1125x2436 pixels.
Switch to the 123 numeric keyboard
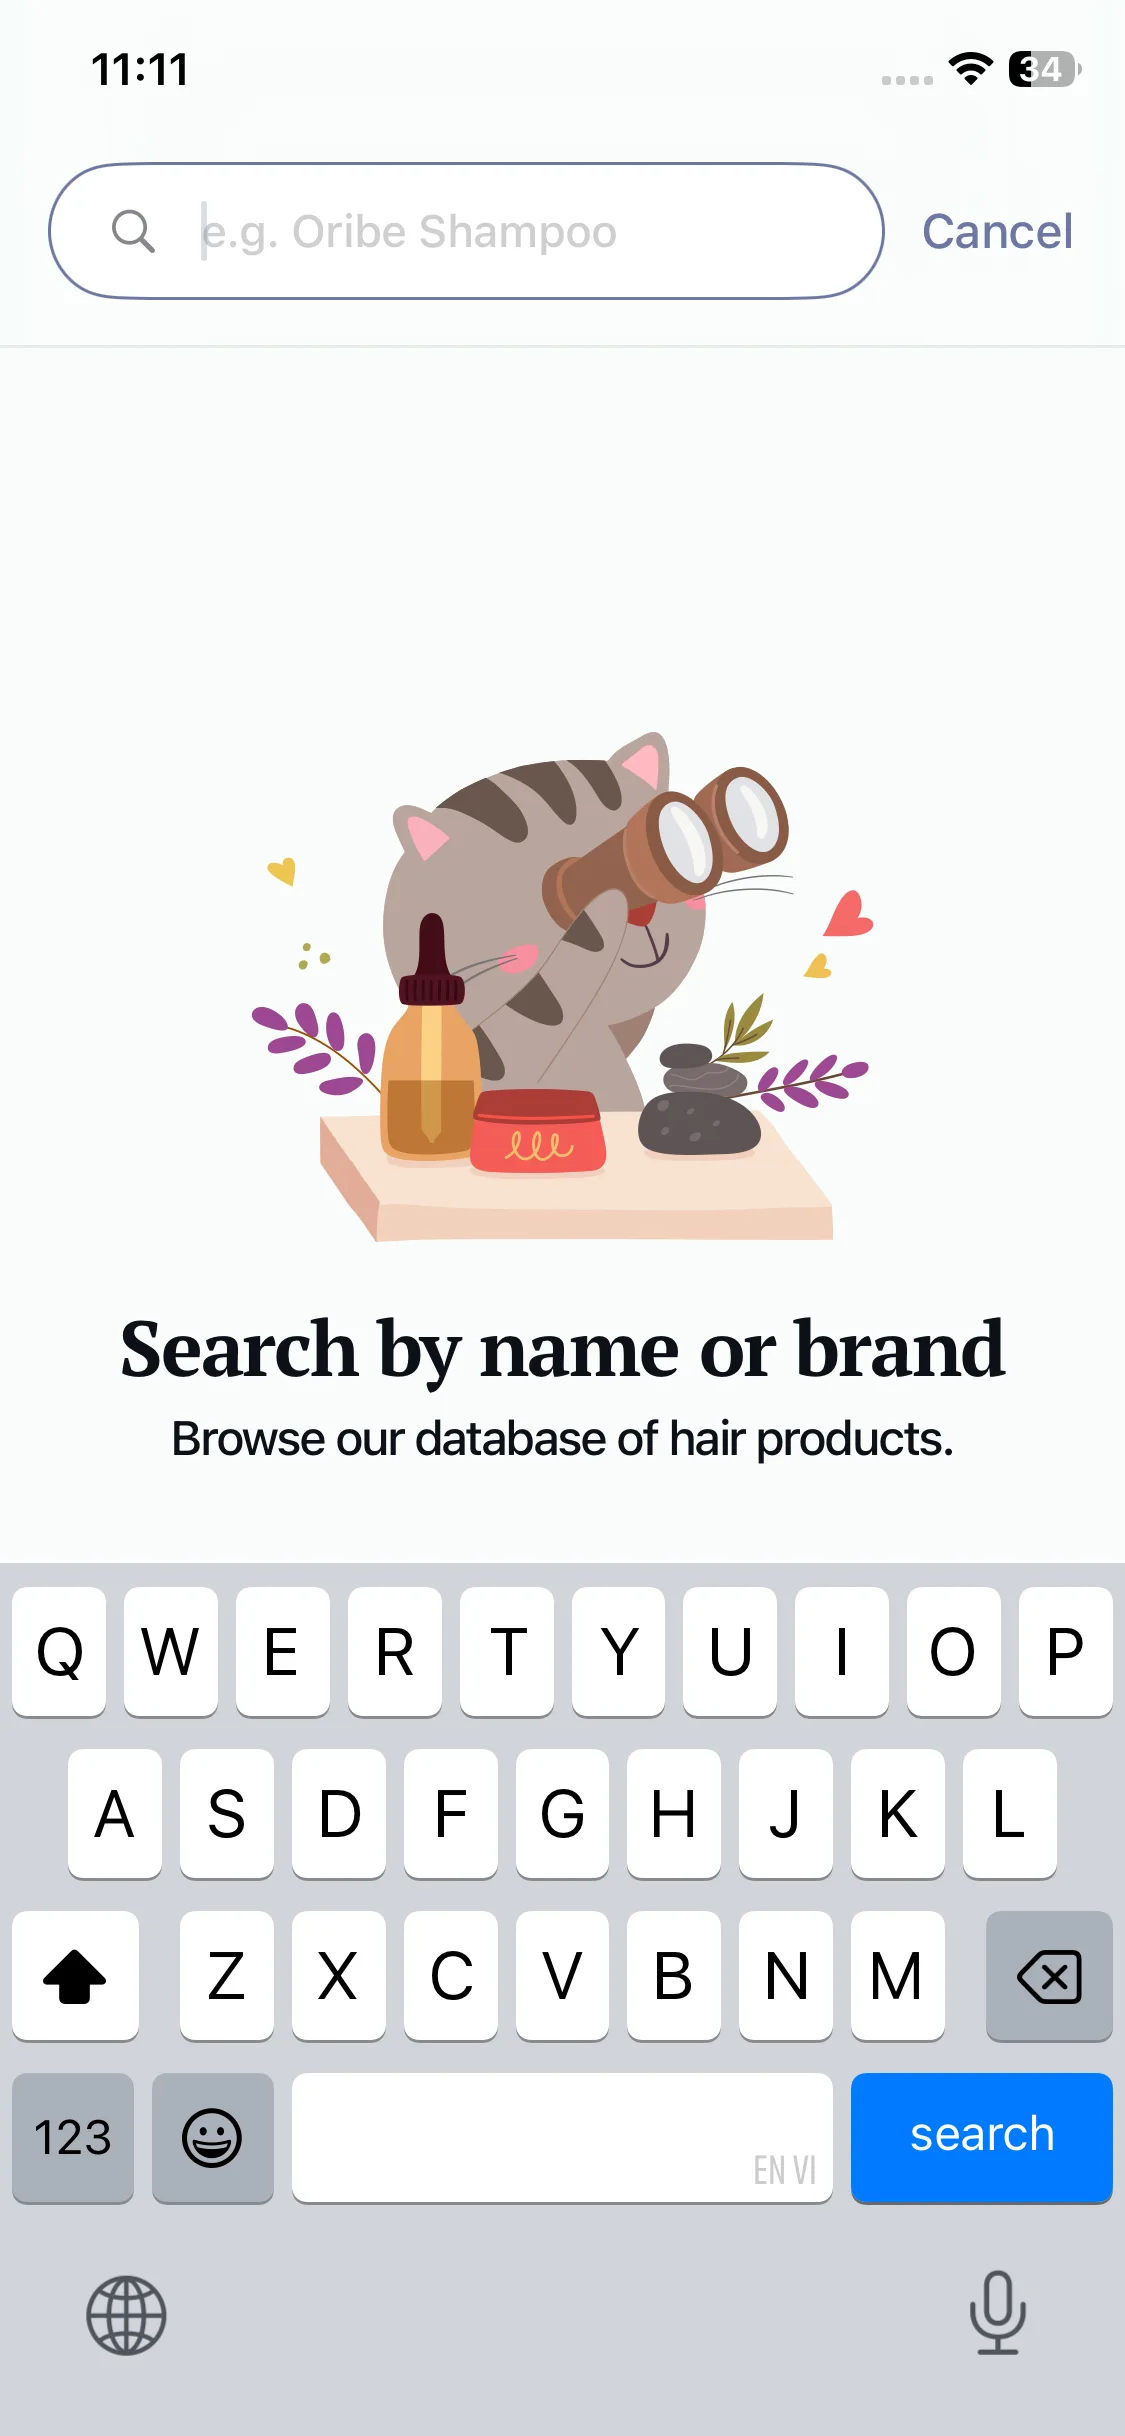(x=73, y=2137)
